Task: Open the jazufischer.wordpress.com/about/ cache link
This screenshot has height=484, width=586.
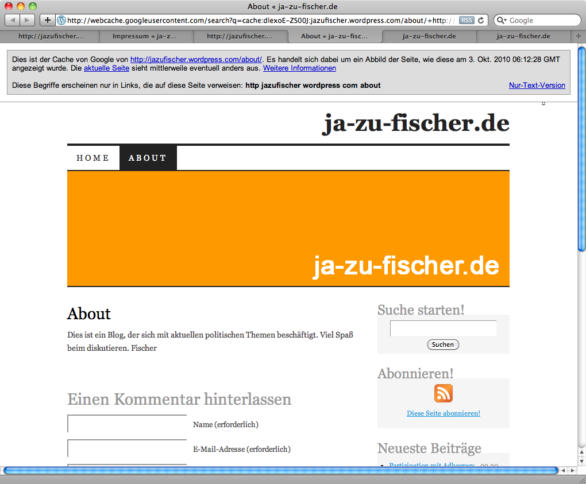Action: (x=196, y=59)
